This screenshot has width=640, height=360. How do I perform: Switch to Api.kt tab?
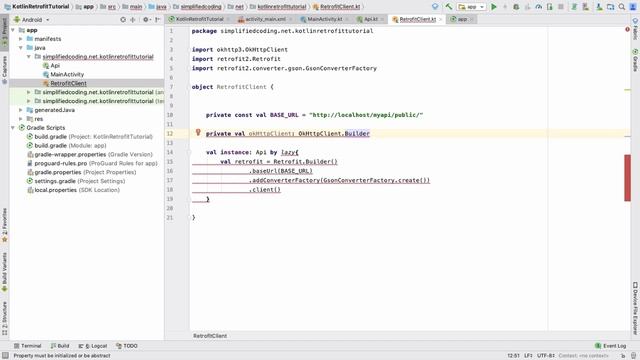tap(370, 19)
